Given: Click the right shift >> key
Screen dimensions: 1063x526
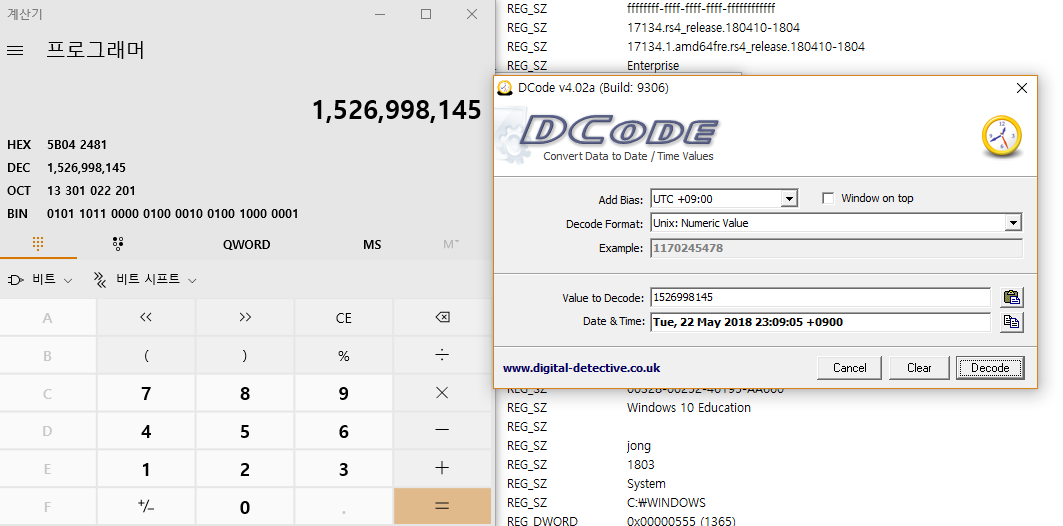Looking at the screenshot, I should 245,317.
